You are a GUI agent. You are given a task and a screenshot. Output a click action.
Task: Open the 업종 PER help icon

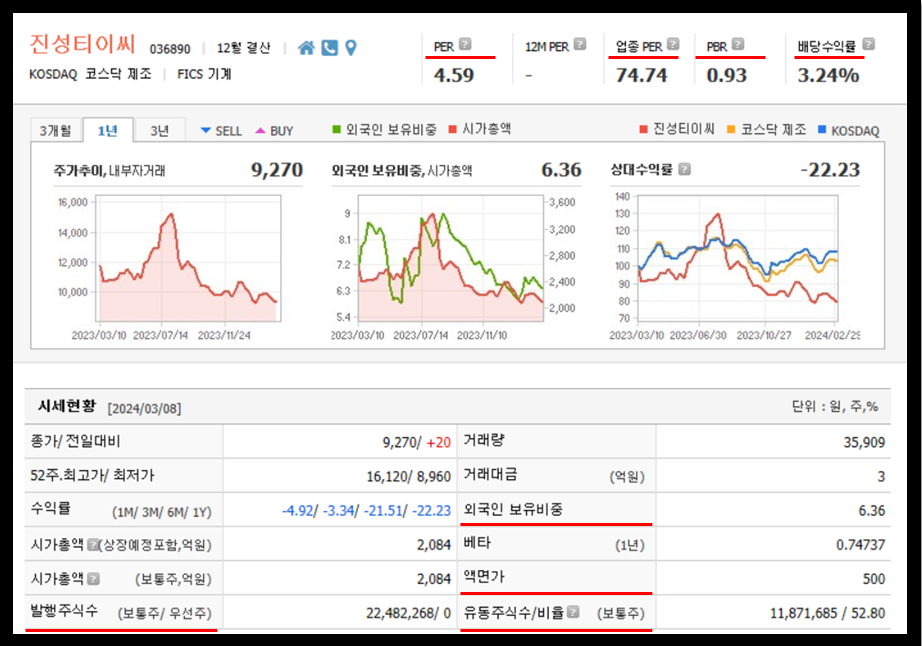pyautogui.click(x=673, y=44)
